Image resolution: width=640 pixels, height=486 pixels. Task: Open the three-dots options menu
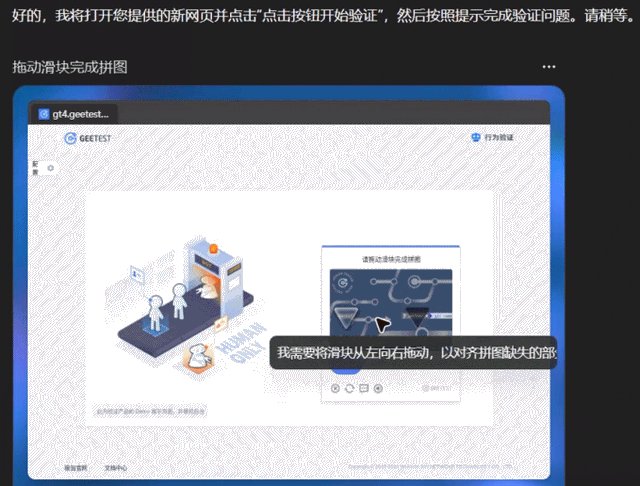tap(549, 67)
